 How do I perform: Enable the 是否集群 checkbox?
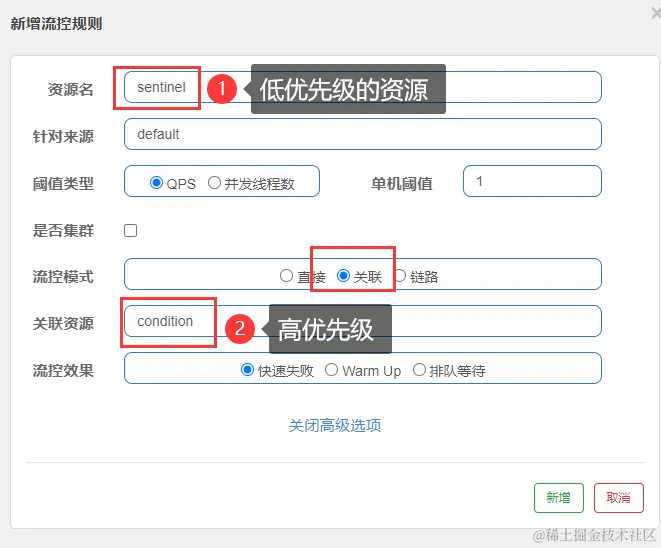131,231
